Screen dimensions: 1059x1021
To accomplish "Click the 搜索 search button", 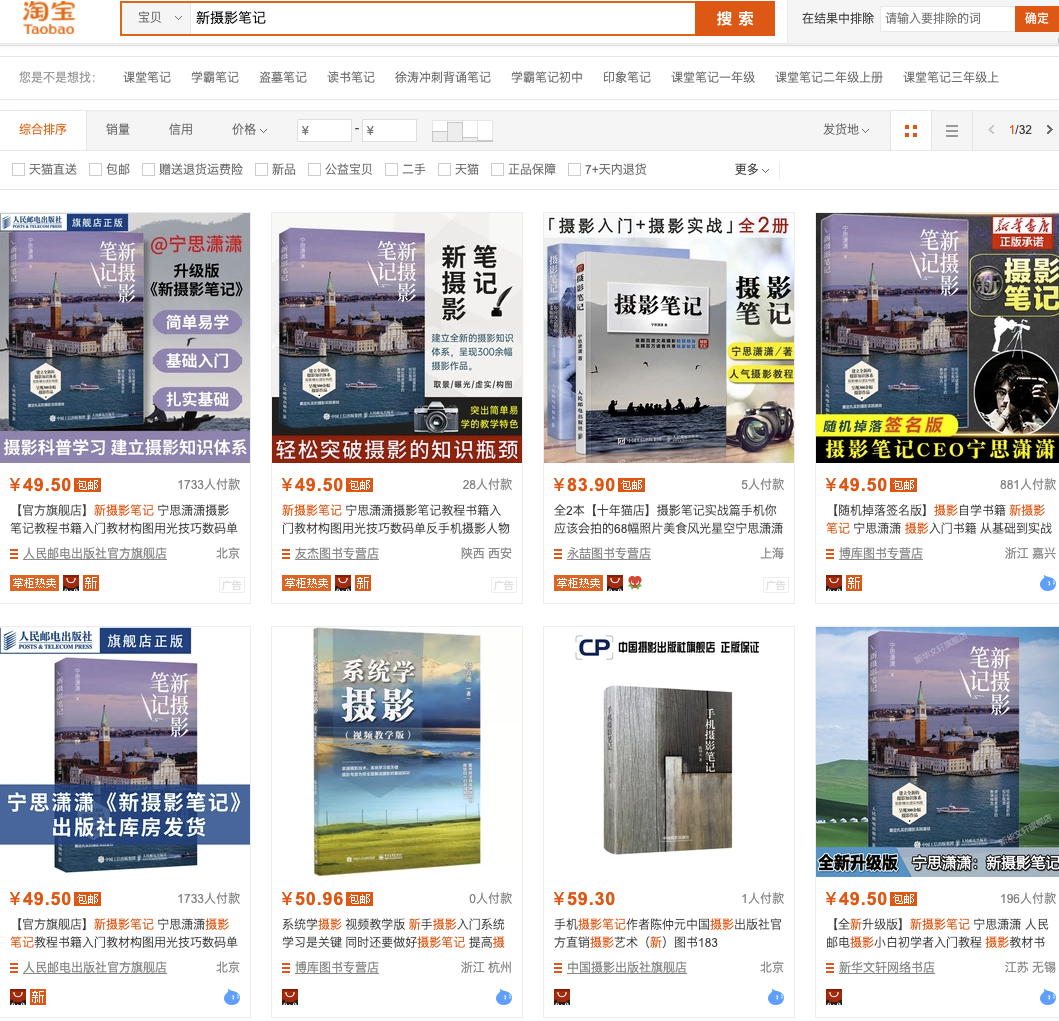I will point(735,18).
